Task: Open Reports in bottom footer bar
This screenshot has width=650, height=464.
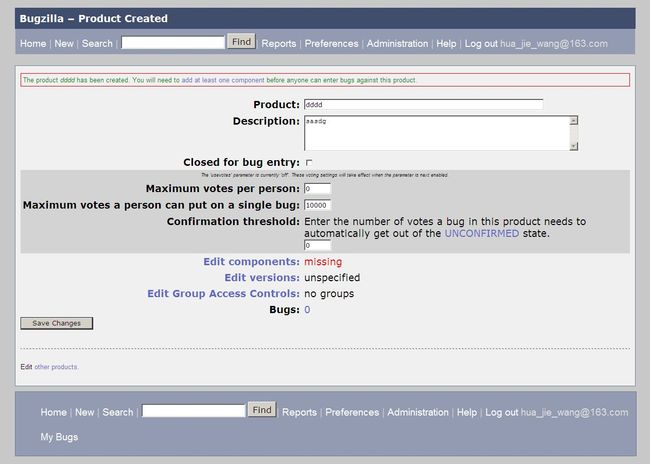Action: 299,412
